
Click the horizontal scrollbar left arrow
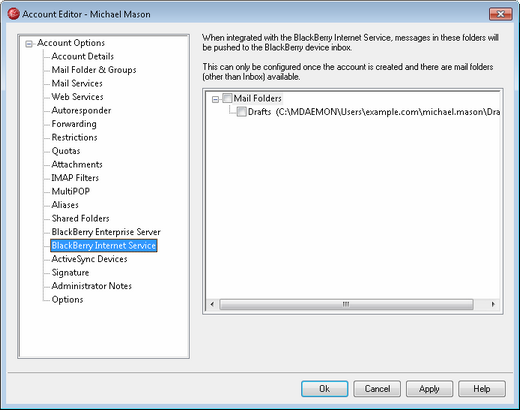coord(212,304)
